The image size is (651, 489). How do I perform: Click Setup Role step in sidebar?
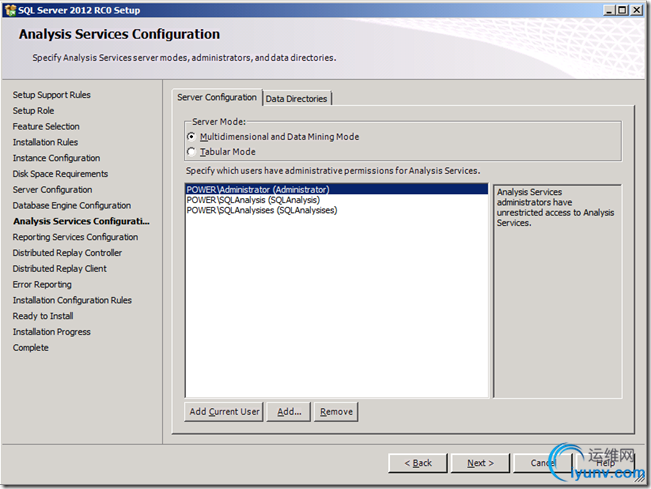click(33, 111)
